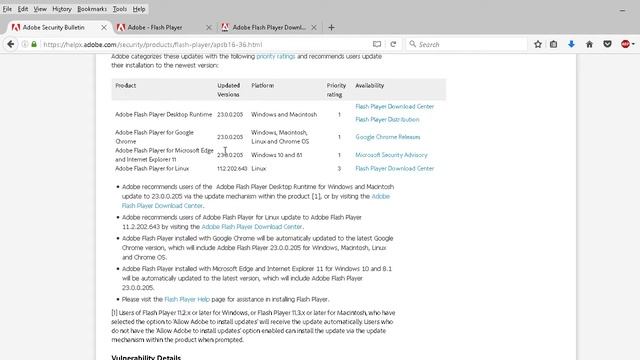
Task: Click the Availability column header
Action: pos(369,86)
